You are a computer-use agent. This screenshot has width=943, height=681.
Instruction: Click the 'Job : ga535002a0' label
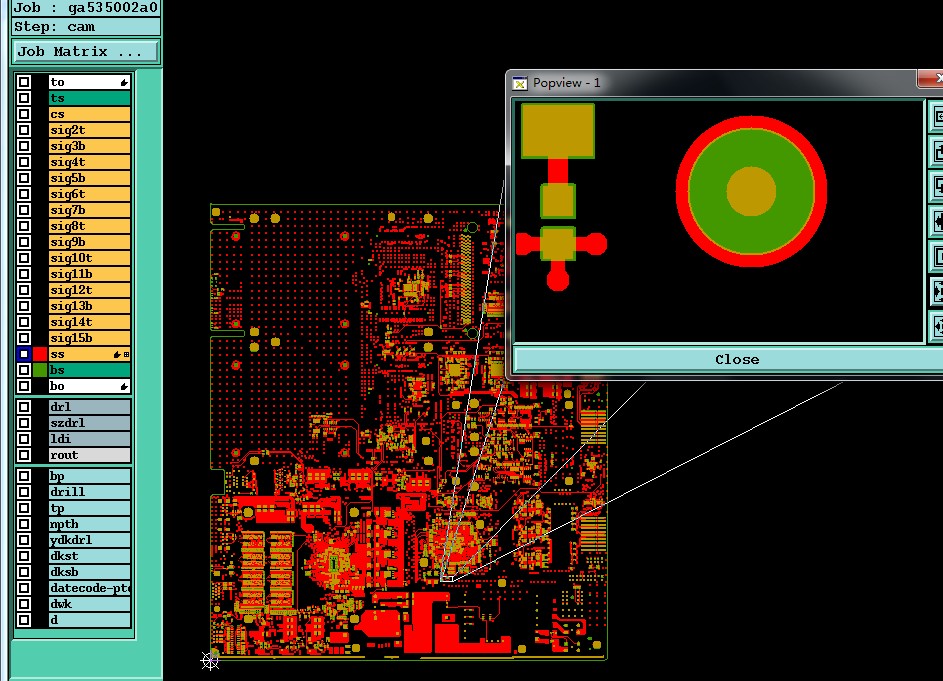click(x=86, y=7)
